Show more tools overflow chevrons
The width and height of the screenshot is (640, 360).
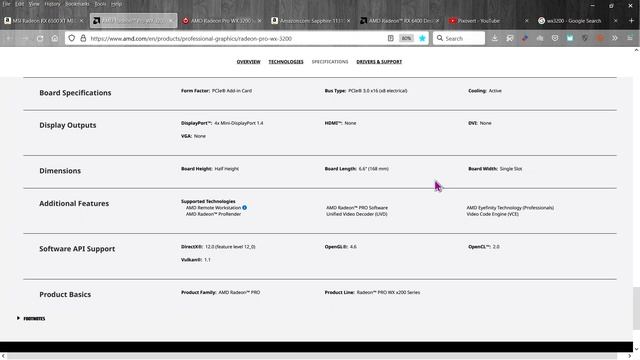(615, 38)
